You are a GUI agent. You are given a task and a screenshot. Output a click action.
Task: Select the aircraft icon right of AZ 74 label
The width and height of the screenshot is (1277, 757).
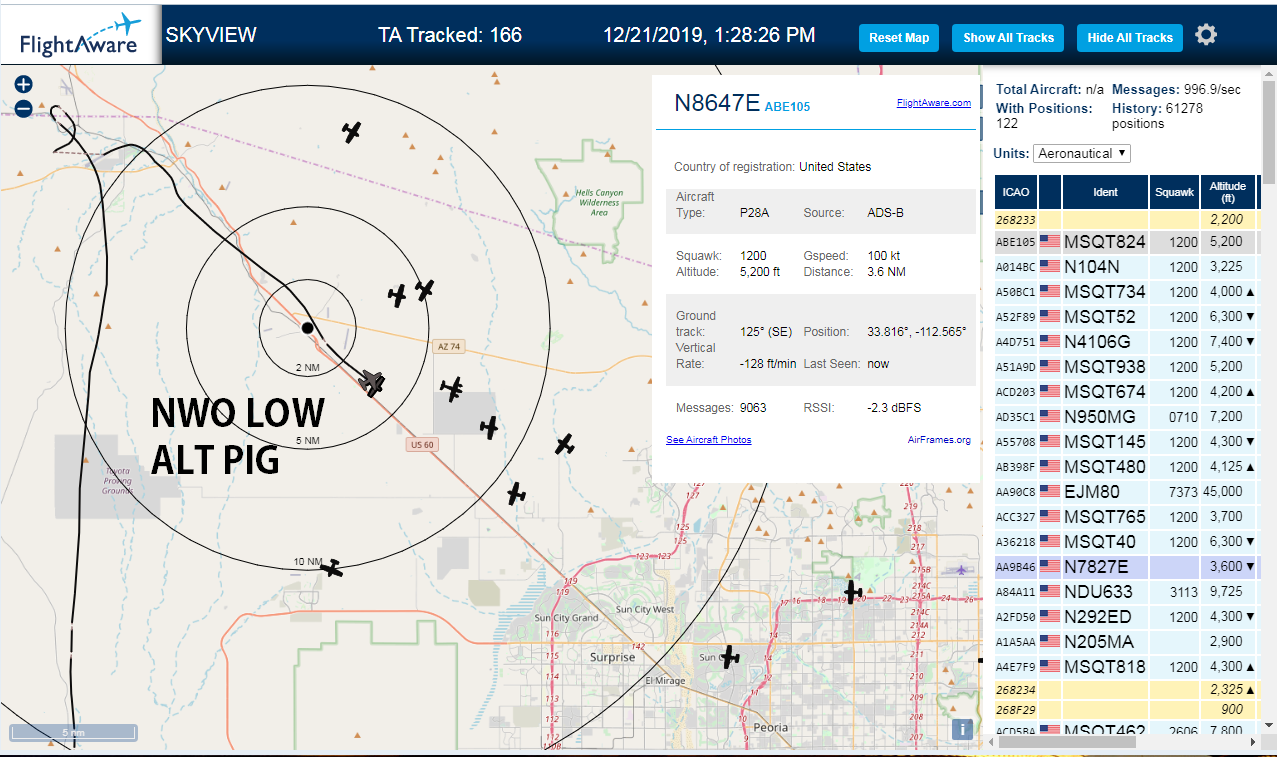point(453,389)
